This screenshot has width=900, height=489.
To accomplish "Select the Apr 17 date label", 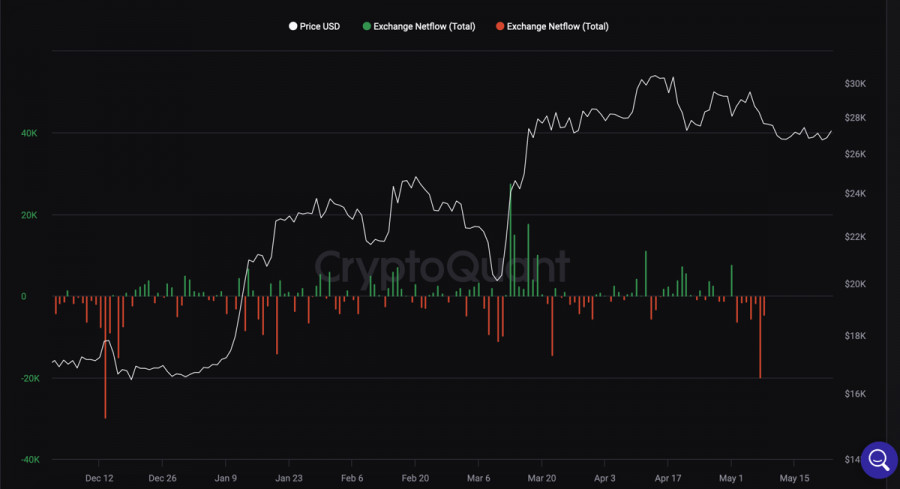I will (x=668, y=478).
